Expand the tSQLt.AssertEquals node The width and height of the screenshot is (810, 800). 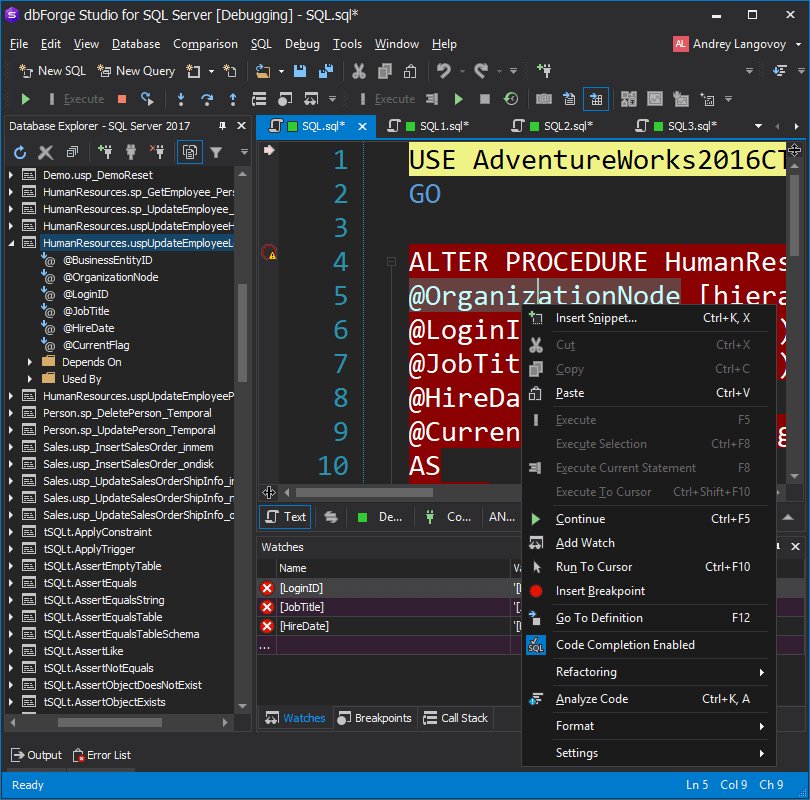[11, 583]
